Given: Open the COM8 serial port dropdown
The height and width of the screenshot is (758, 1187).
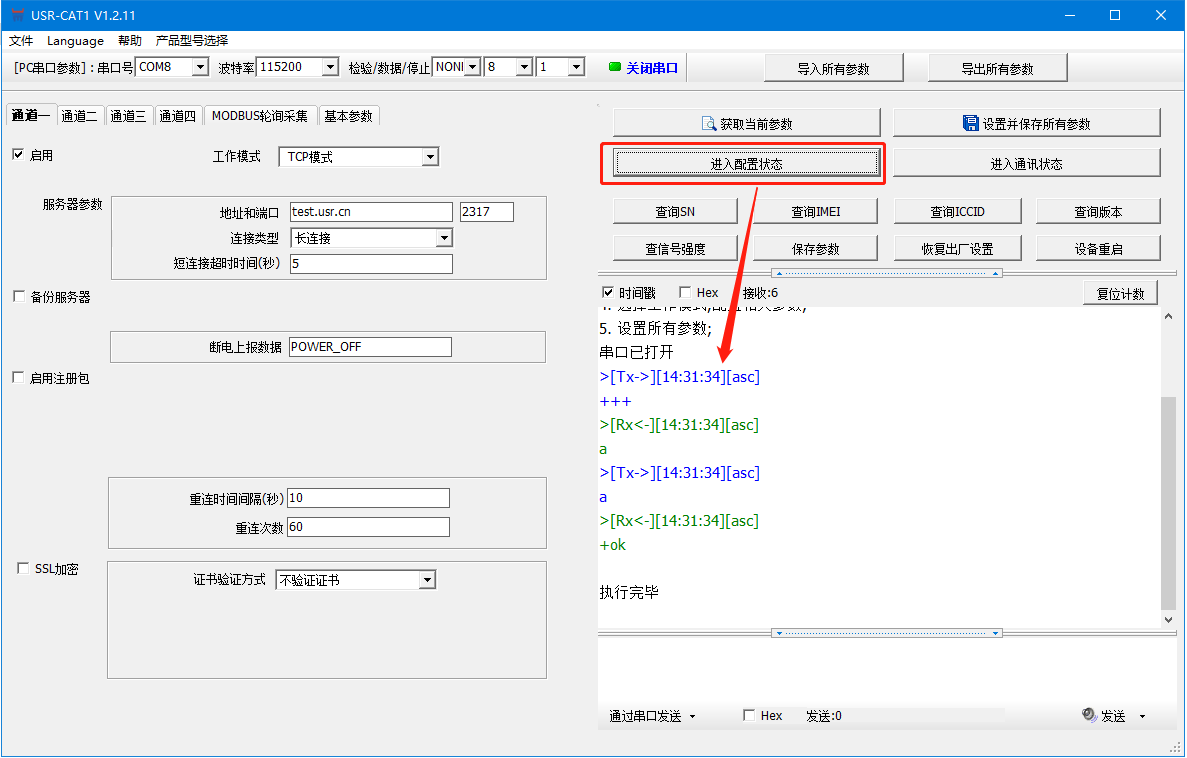Looking at the screenshot, I should (200, 67).
